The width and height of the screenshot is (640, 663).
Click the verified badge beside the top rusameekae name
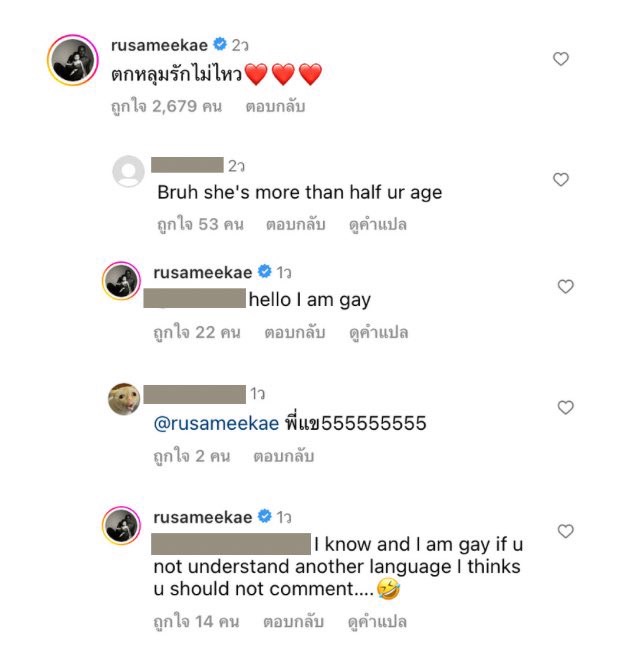pyautogui.click(x=220, y=44)
